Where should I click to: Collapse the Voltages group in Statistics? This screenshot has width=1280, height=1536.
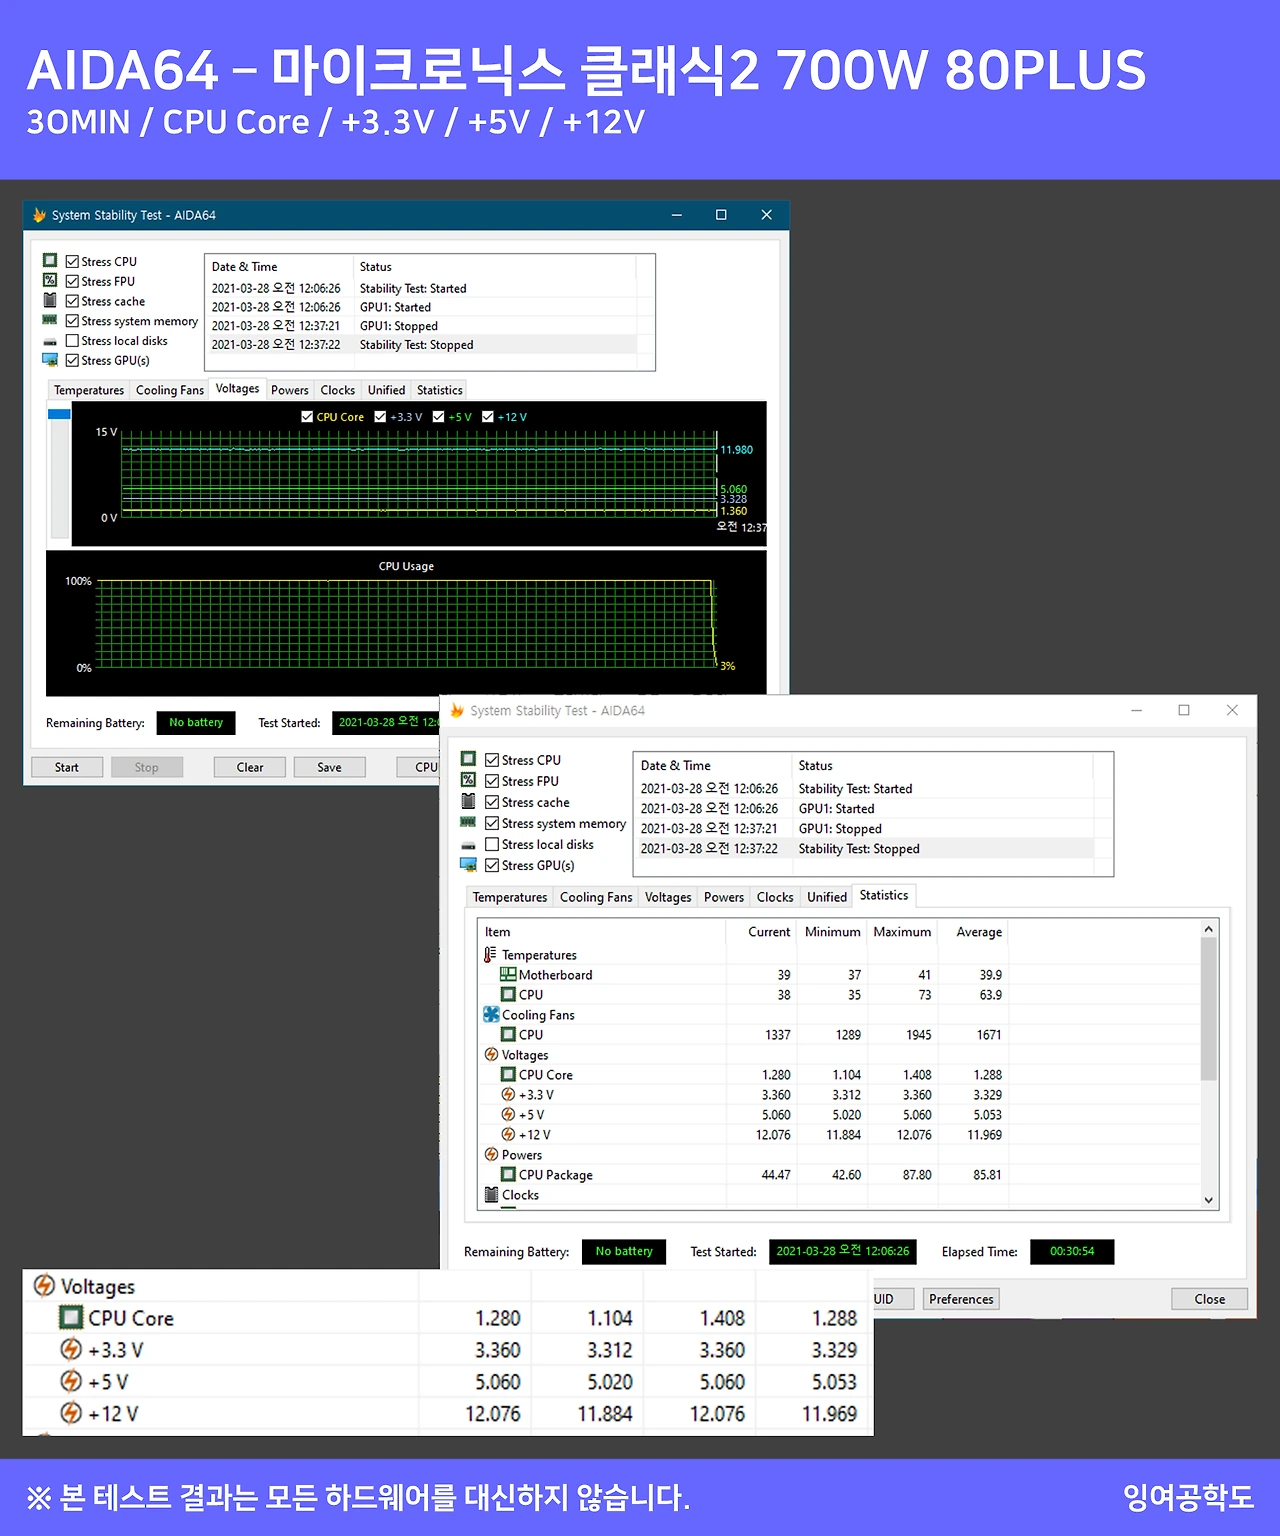491,1054
